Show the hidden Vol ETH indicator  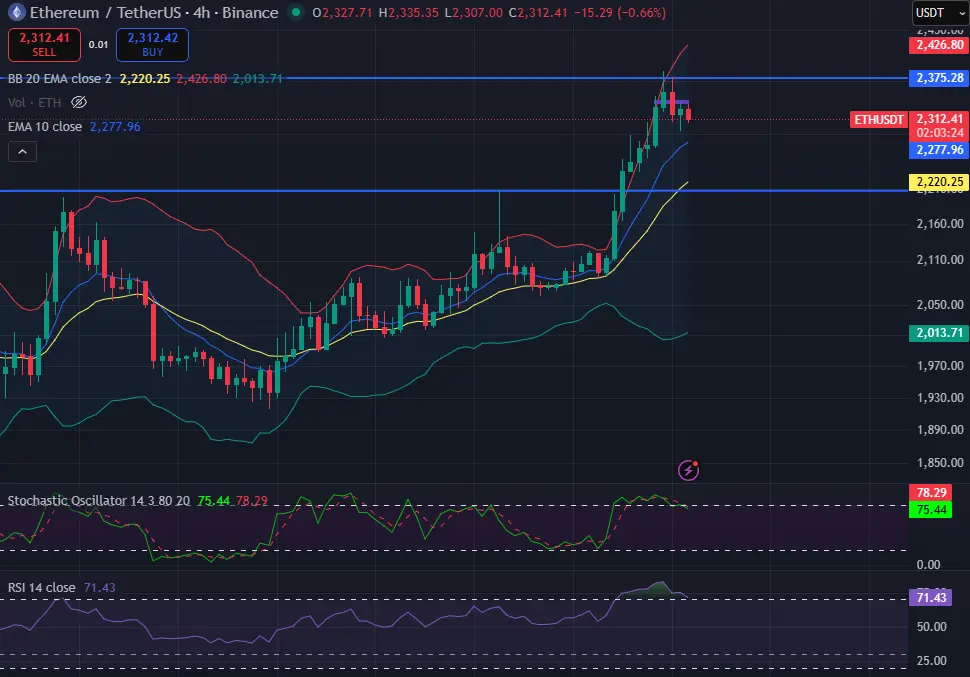[80, 102]
